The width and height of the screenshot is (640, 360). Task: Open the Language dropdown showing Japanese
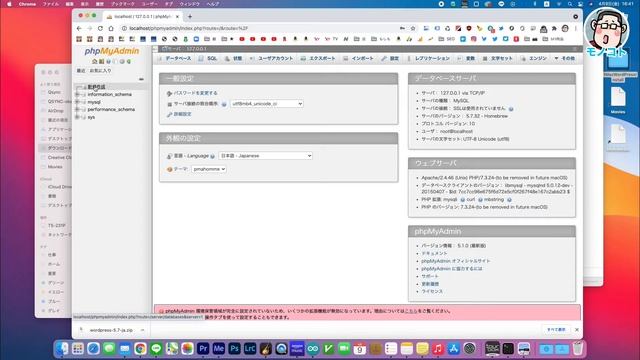tap(265, 156)
